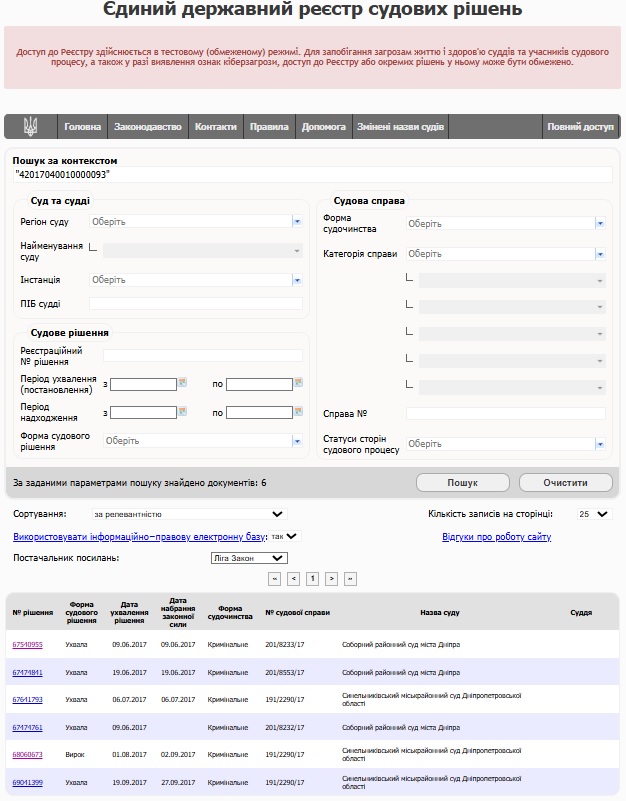Focus the Реєстраційний № рішення field
Image resolution: width=626 pixels, height=801 pixels.
tap(203, 356)
